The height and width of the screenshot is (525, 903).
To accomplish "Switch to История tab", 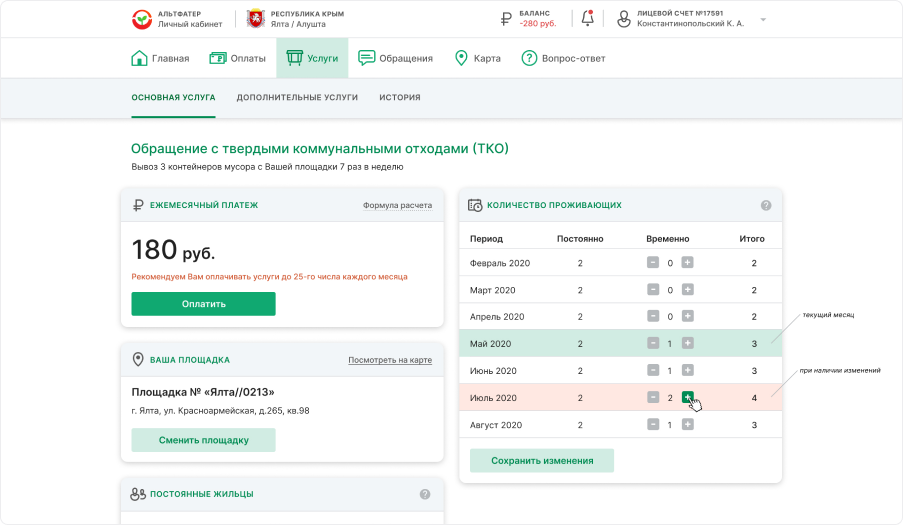I will click(x=400, y=98).
